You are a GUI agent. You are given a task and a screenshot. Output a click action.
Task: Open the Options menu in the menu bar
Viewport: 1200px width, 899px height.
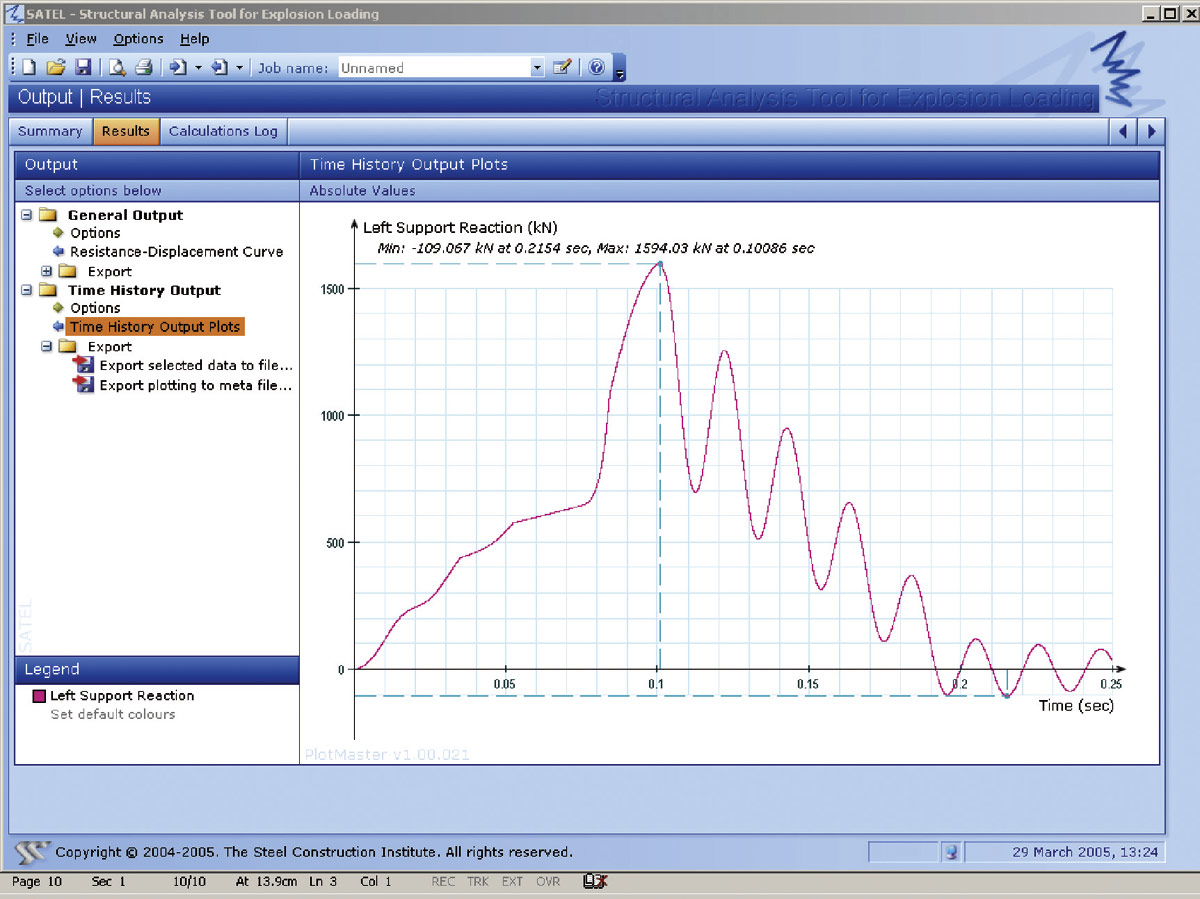click(138, 39)
